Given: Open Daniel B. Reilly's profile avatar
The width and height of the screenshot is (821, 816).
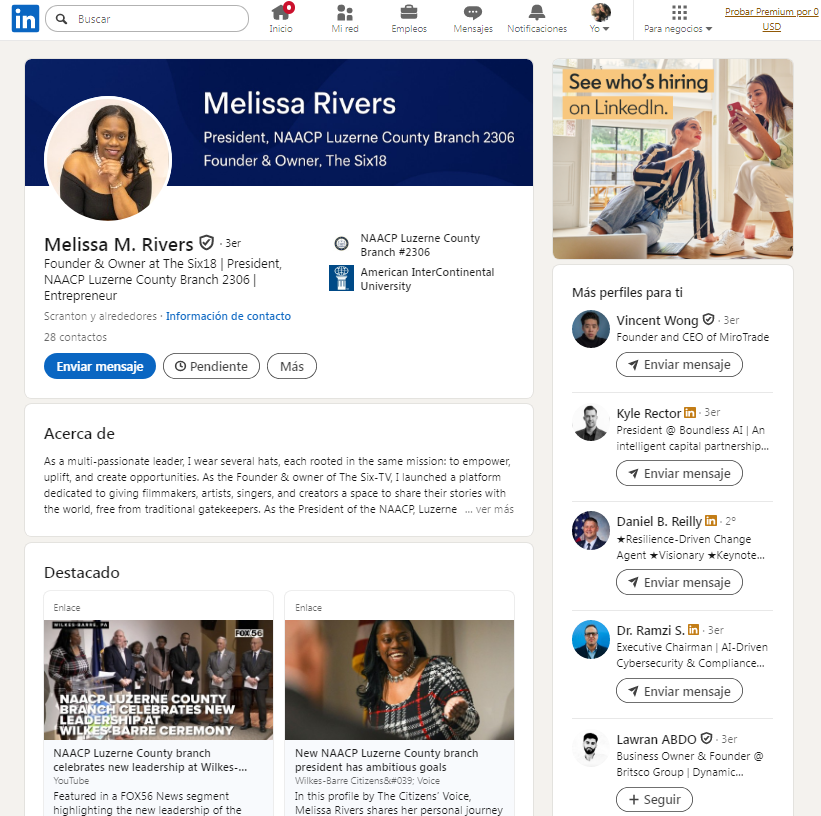Looking at the screenshot, I should tap(591, 531).
